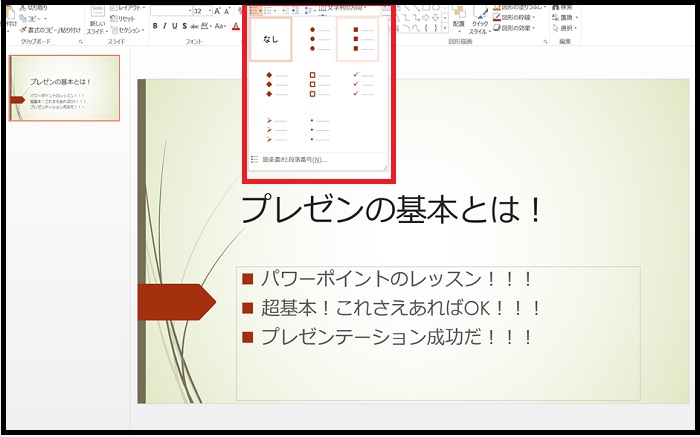Click 書式のコピー/貼り付け format painter
The image size is (700, 437).
pyautogui.click(x=50, y=30)
